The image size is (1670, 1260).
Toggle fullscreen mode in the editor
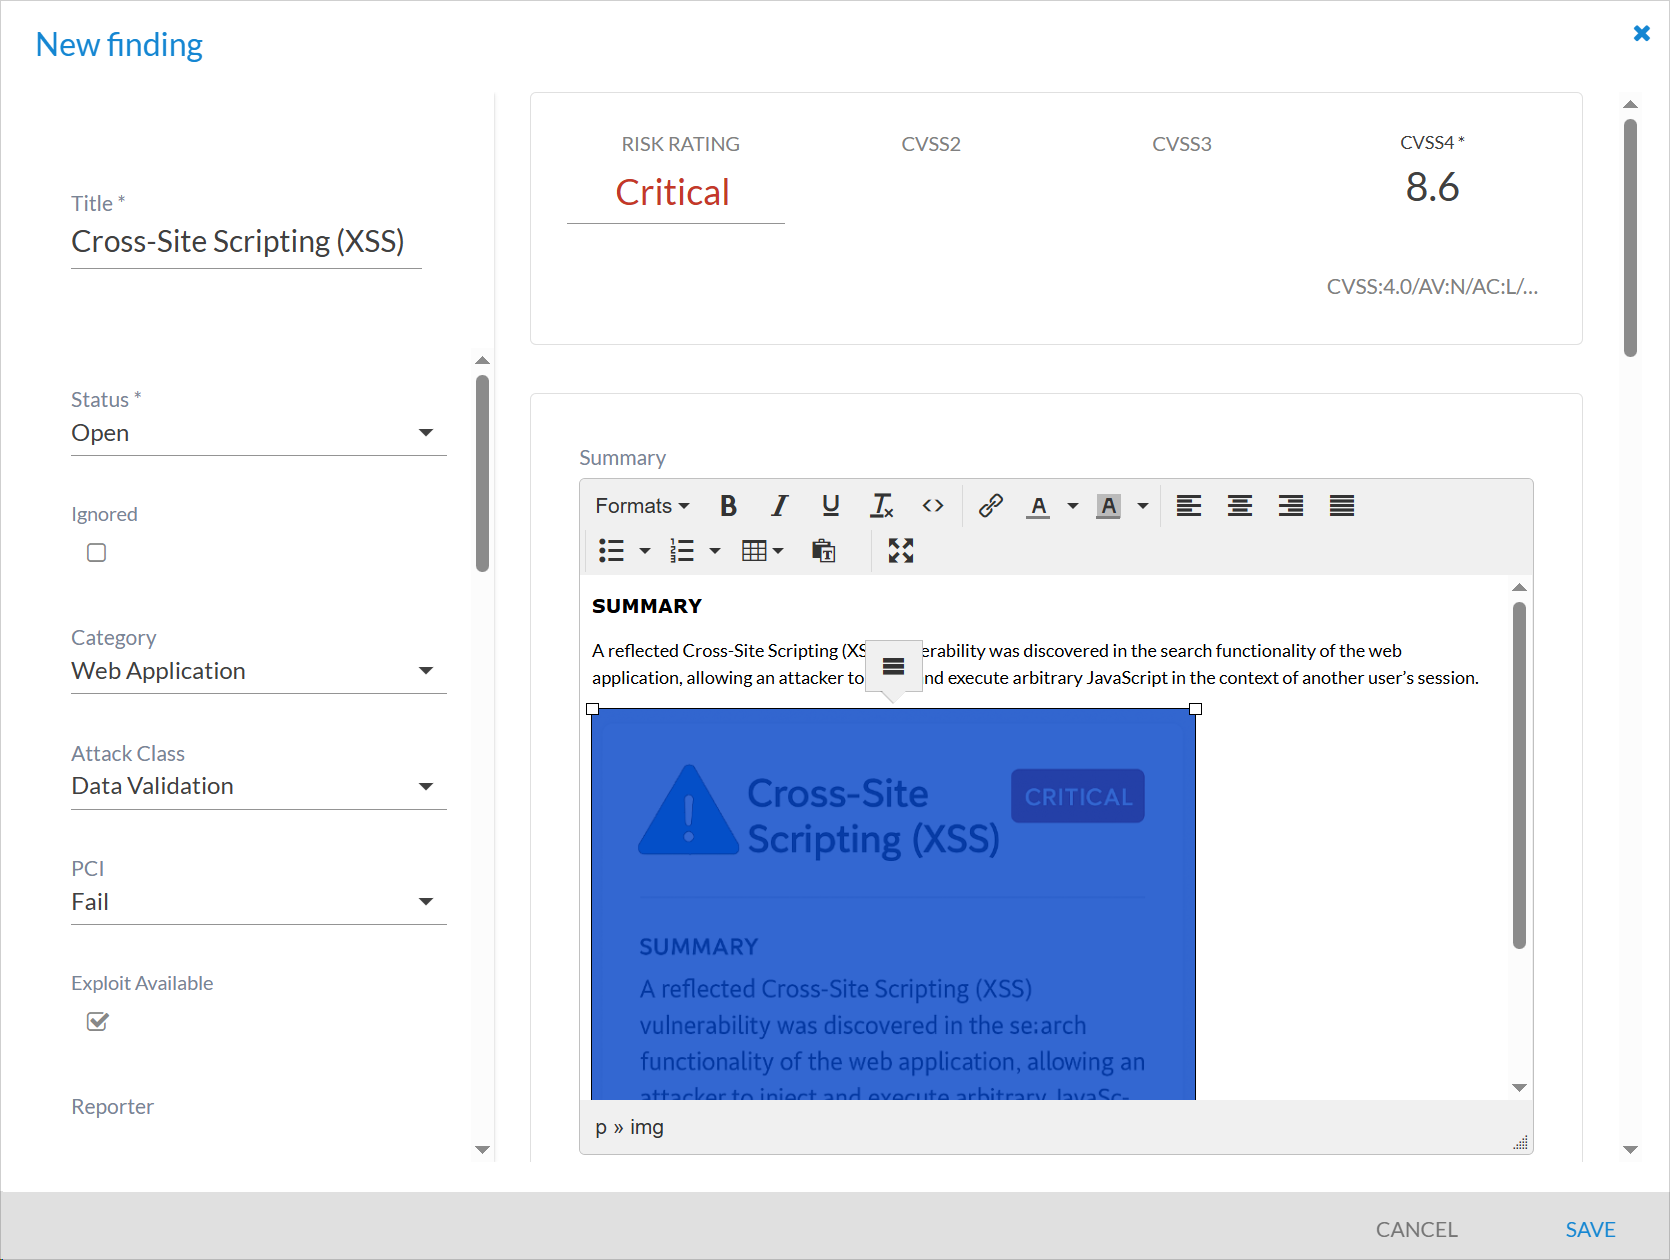[900, 551]
